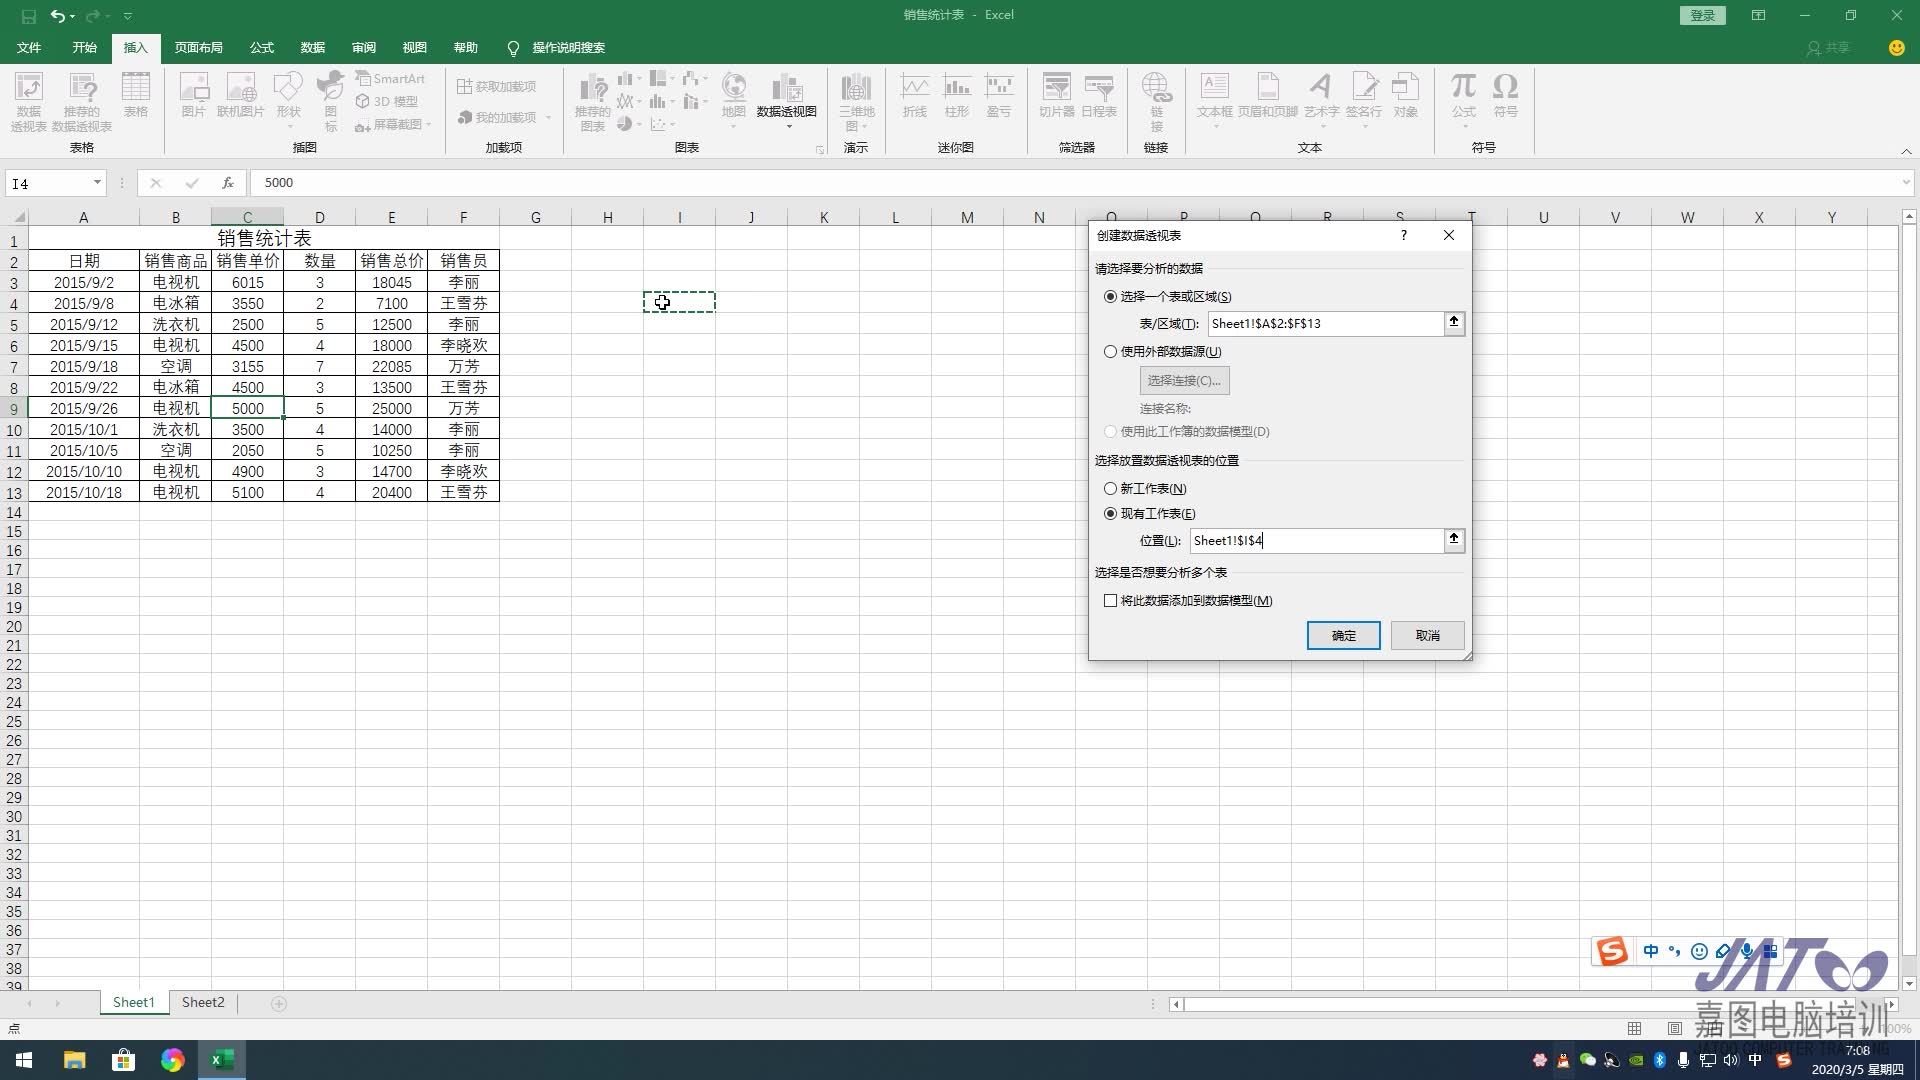Viewport: 1920px width, 1080px height.
Task: Select 新工作表 radio button
Action: click(1110, 489)
